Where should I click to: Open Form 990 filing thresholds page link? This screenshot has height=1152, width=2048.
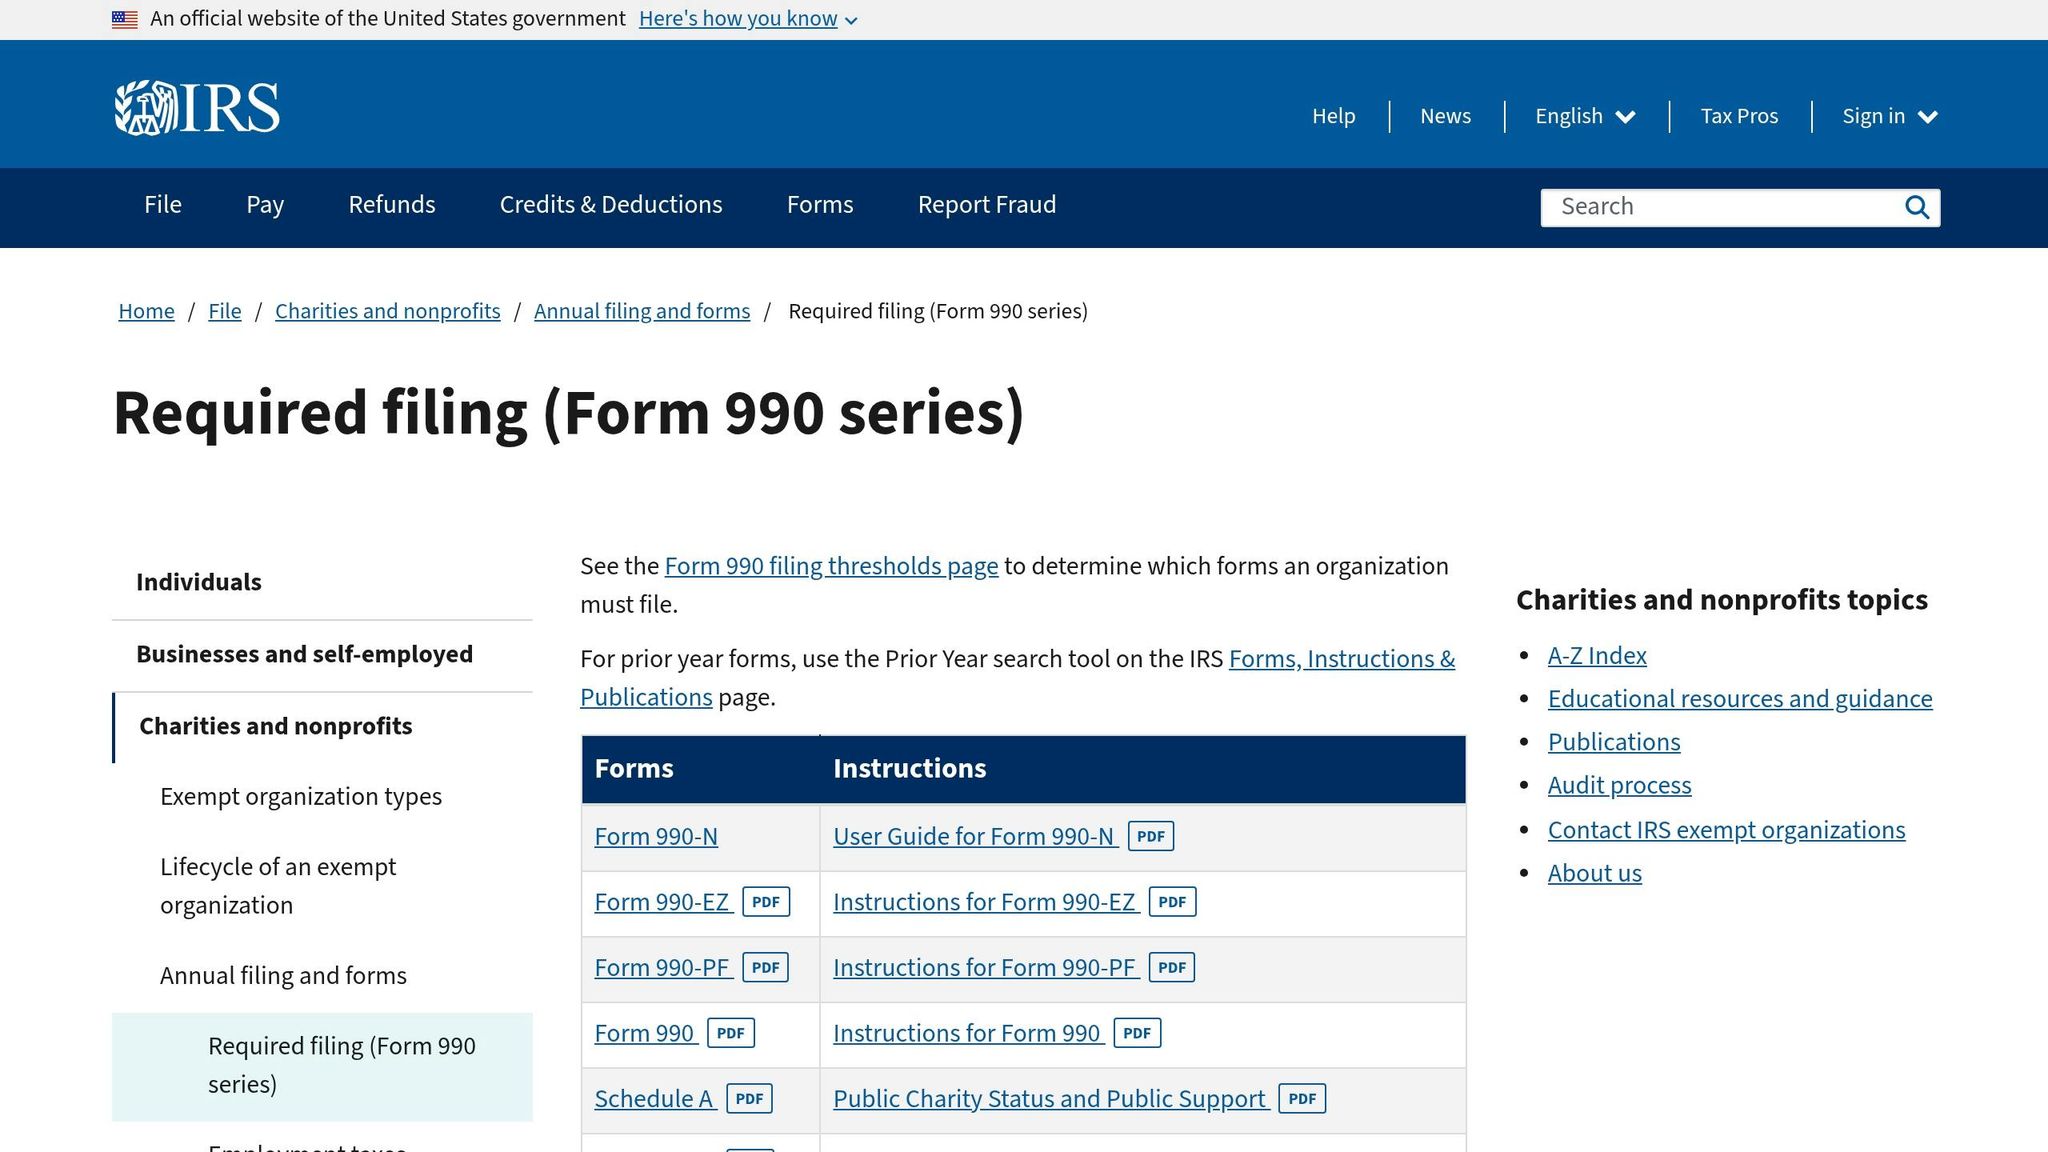point(831,566)
